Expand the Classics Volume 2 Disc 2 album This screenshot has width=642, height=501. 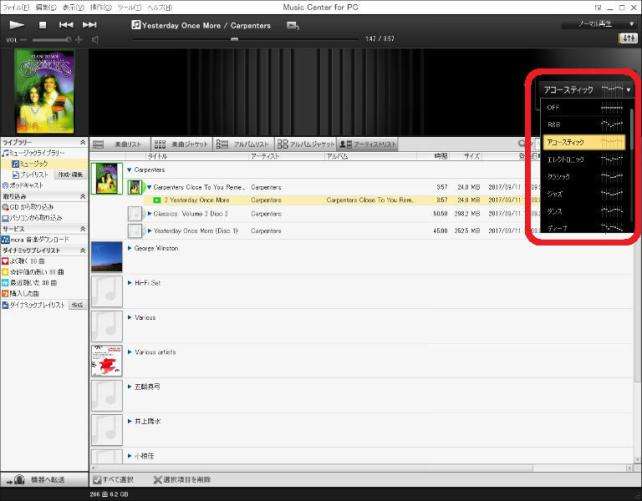(149, 214)
